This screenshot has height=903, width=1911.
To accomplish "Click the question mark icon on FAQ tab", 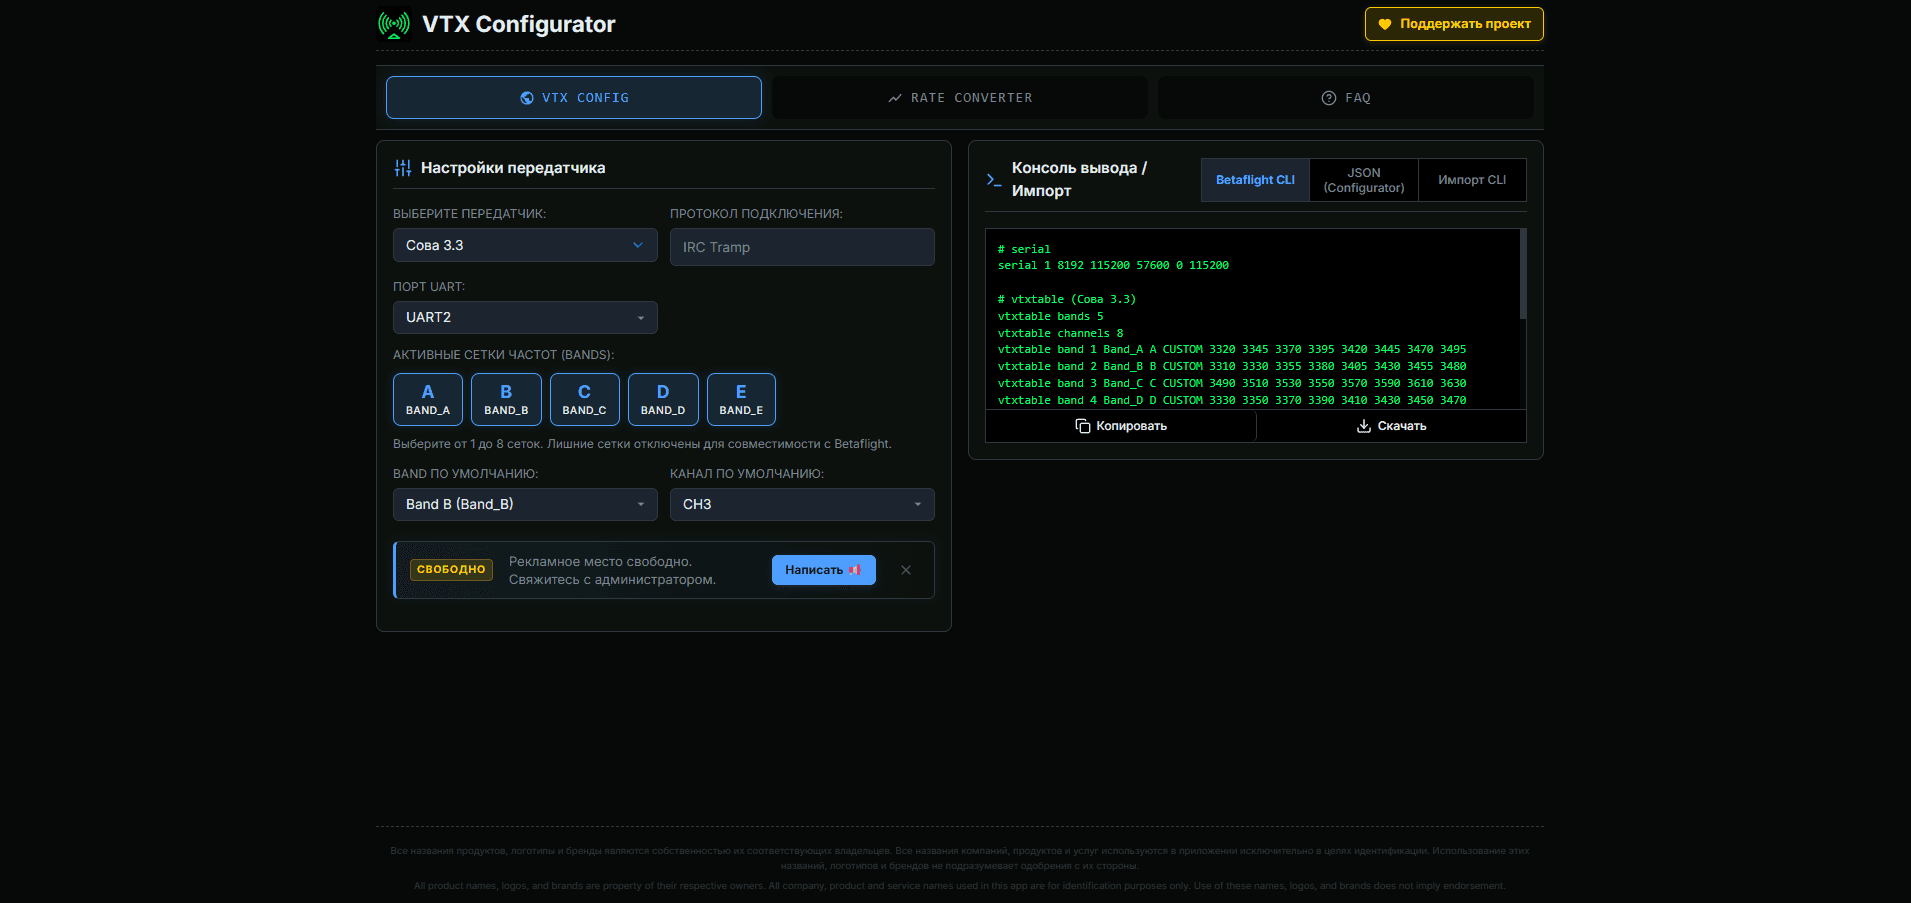I will click(x=1329, y=98).
